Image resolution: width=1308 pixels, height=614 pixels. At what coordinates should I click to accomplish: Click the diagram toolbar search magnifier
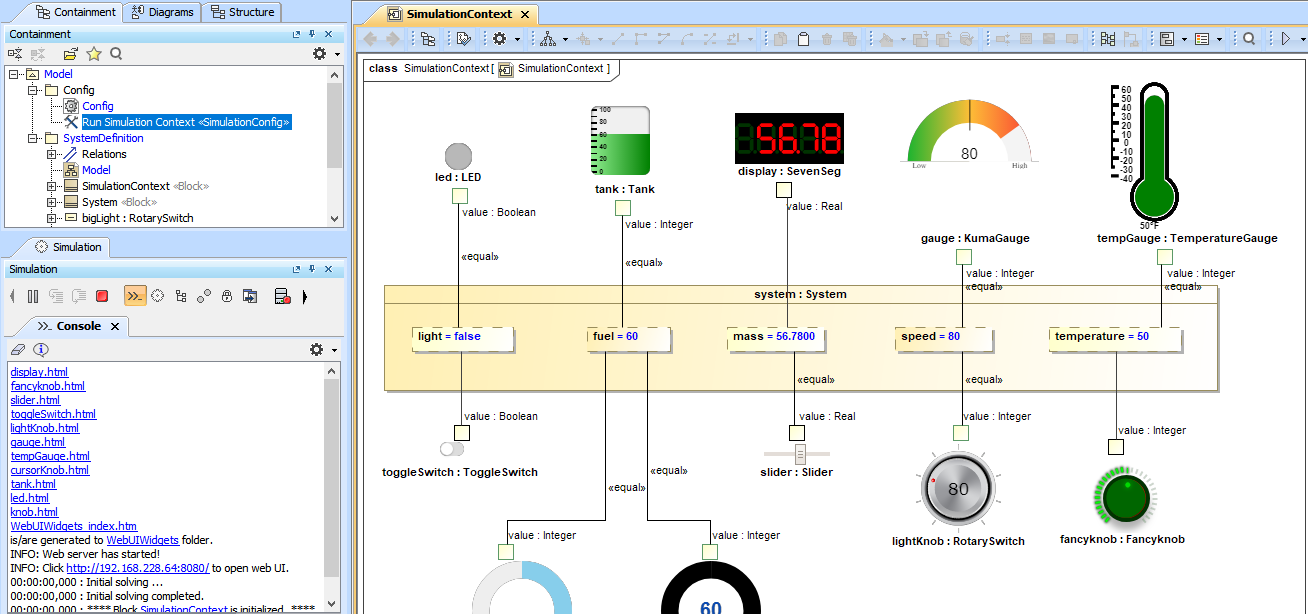click(x=1249, y=39)
